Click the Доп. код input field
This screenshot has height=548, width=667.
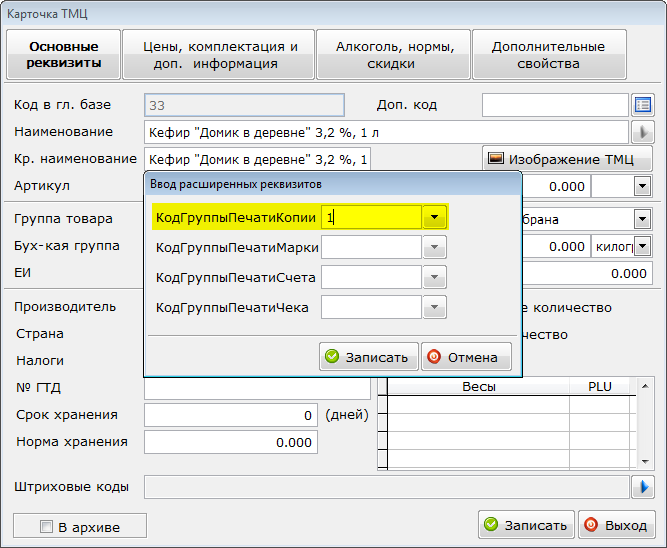(555, 105)
